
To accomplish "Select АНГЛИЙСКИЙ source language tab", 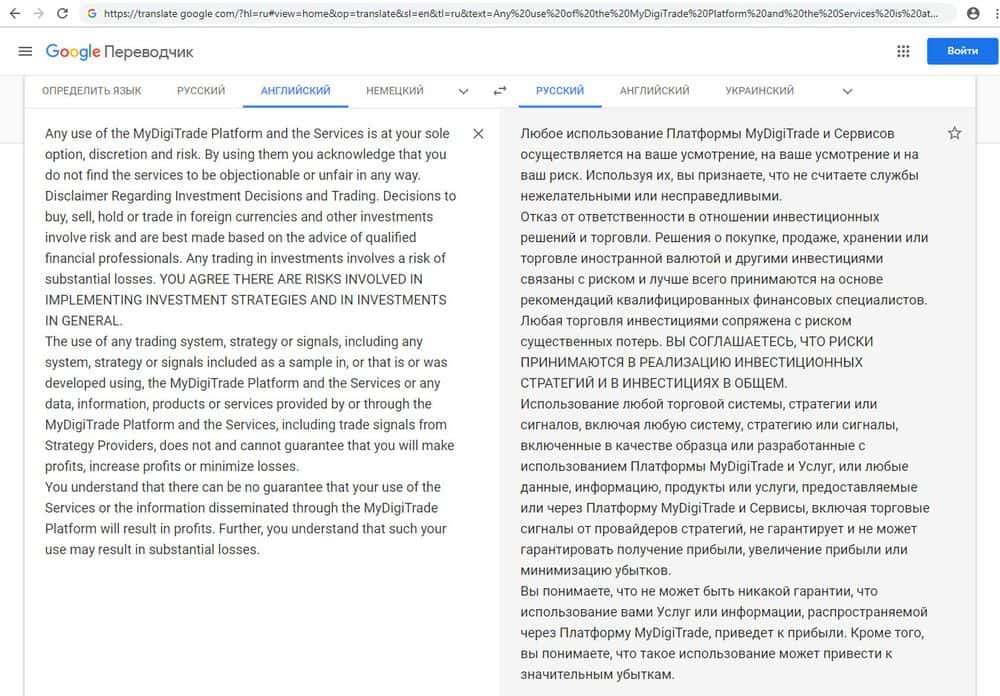I will [295, 91].
